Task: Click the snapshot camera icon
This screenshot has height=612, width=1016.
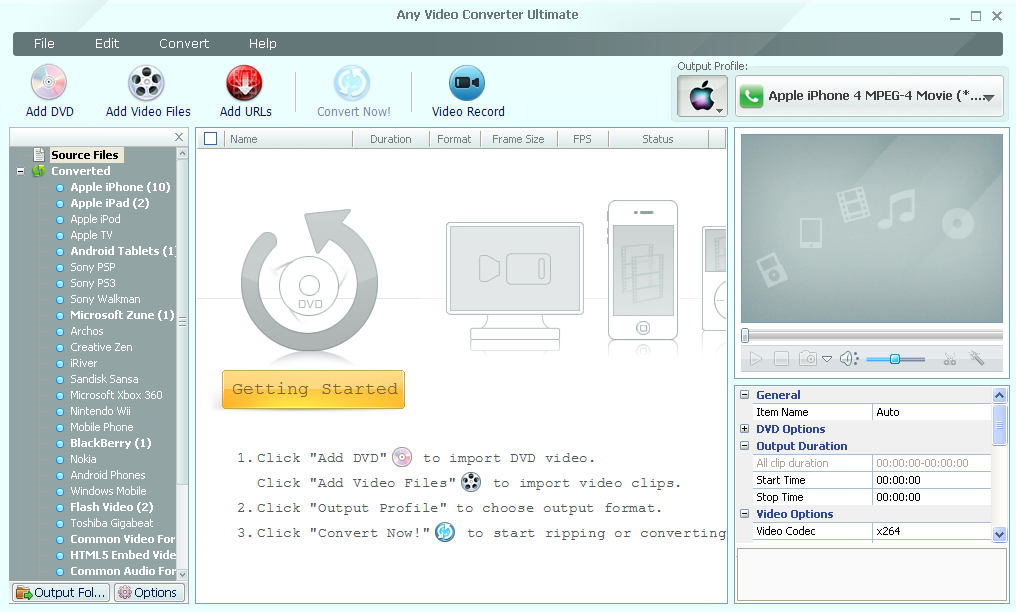Action: pos(807,359)
